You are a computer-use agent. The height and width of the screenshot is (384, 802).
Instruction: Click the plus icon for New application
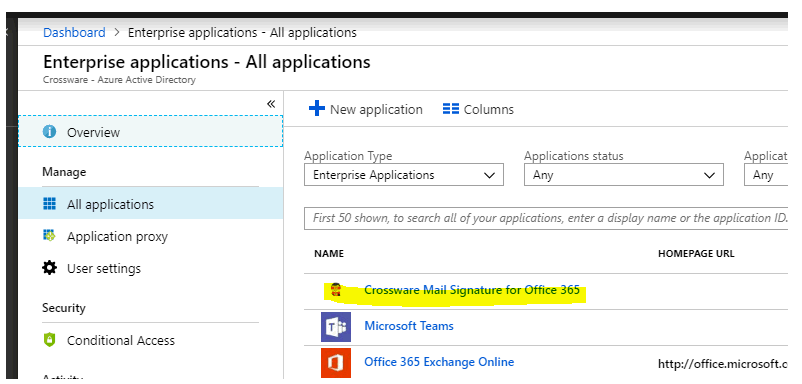coord(317,108)
